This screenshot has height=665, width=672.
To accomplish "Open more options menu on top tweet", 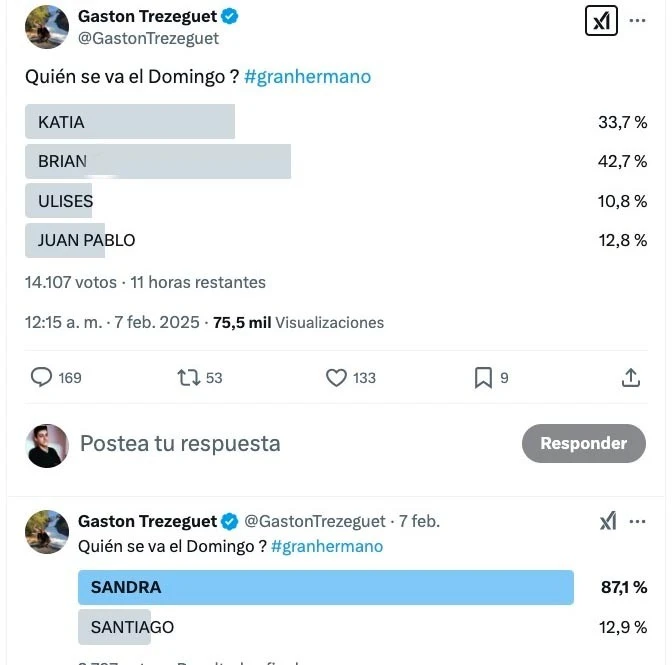I will [637, 21].
